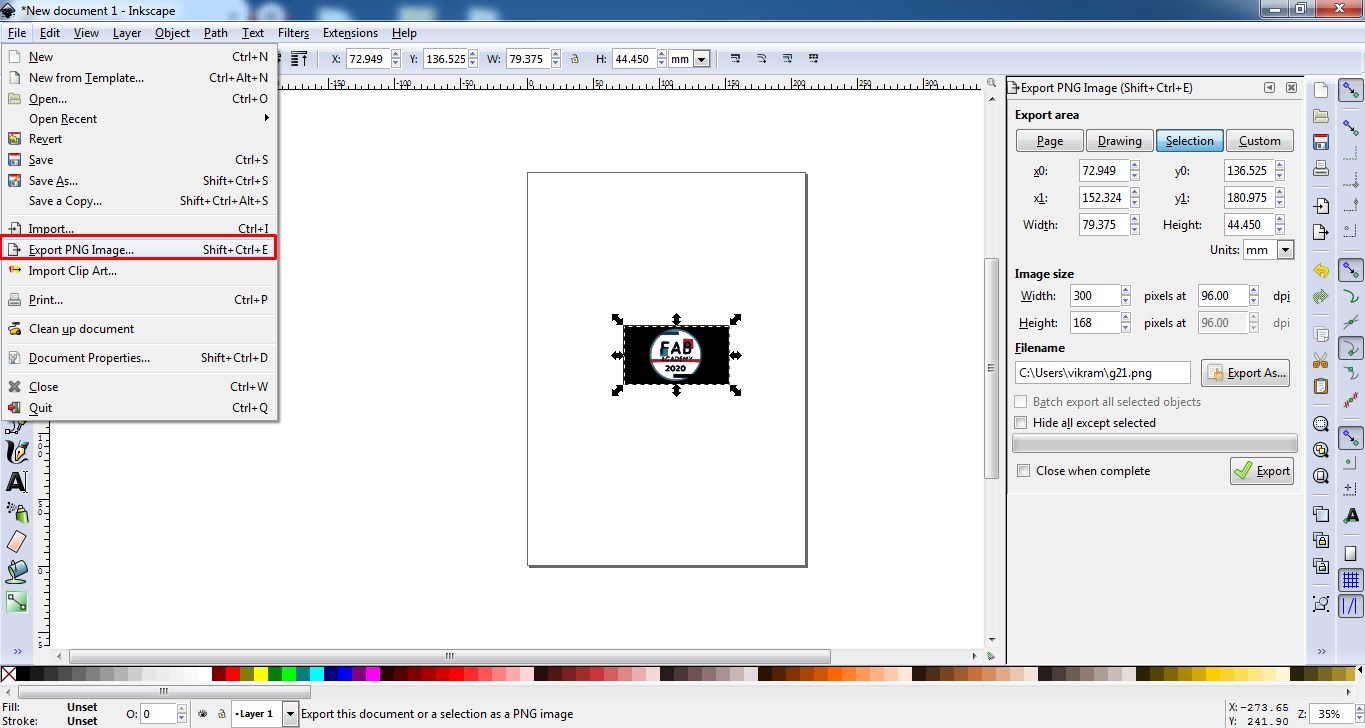Viewport: 1365px width, 728px height.
Task: Open the Open Recent submenu arrow
Action: pos(267,118)
